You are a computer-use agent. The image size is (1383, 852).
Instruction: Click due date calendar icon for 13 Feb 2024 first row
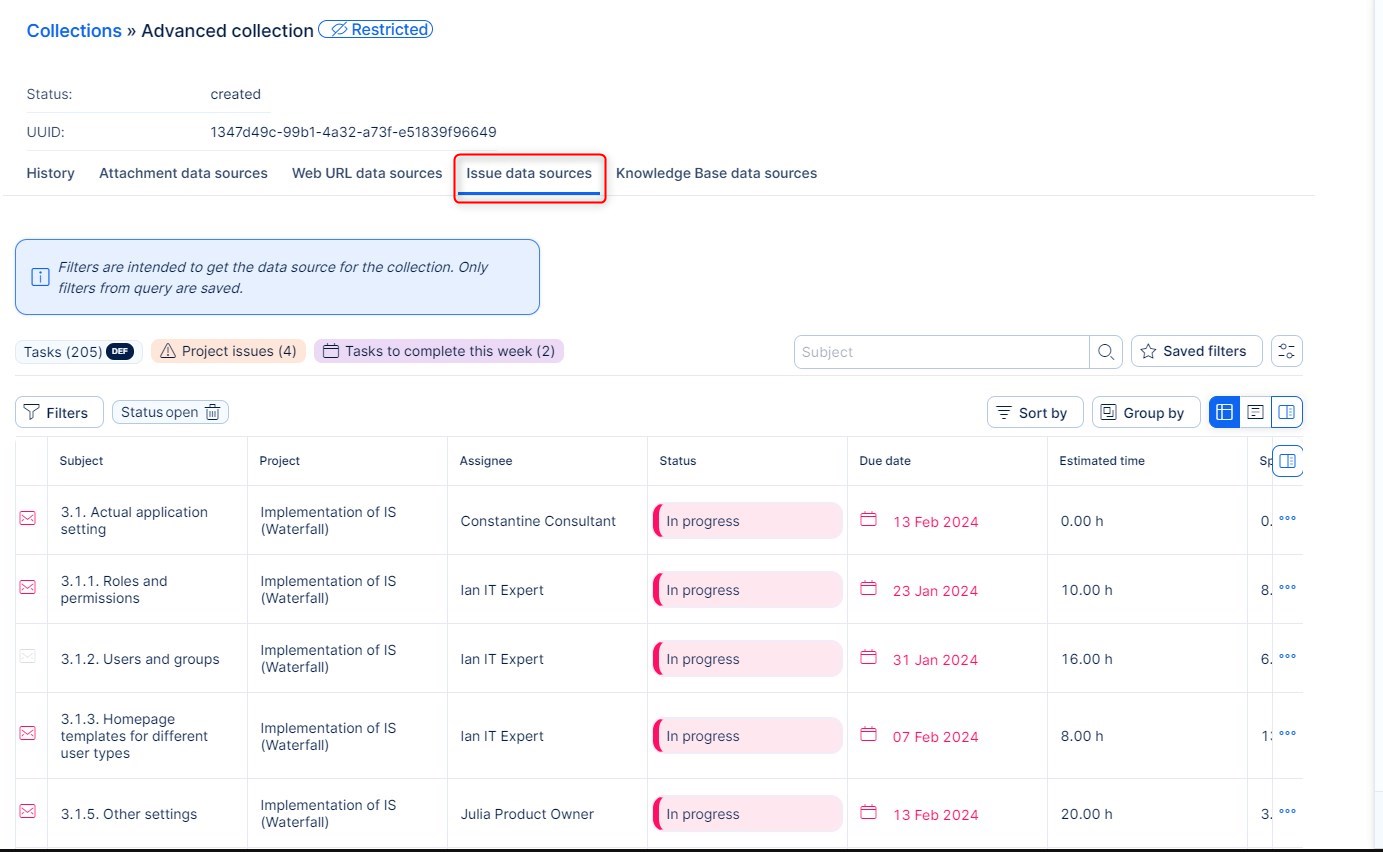tap(869, 520)
